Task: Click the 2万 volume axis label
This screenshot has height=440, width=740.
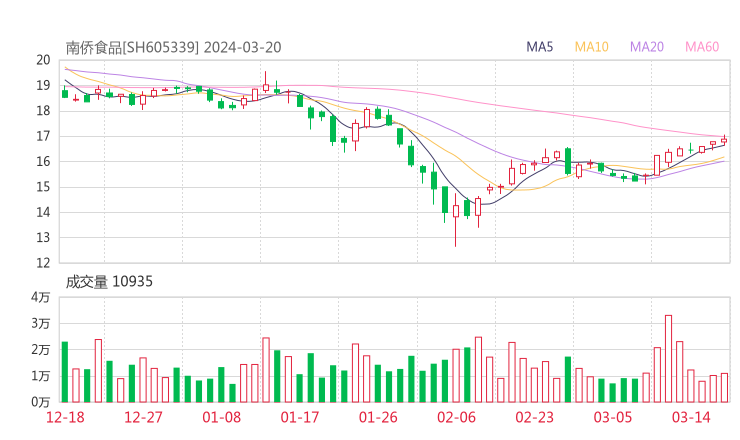Action: [x=41, y=349]
